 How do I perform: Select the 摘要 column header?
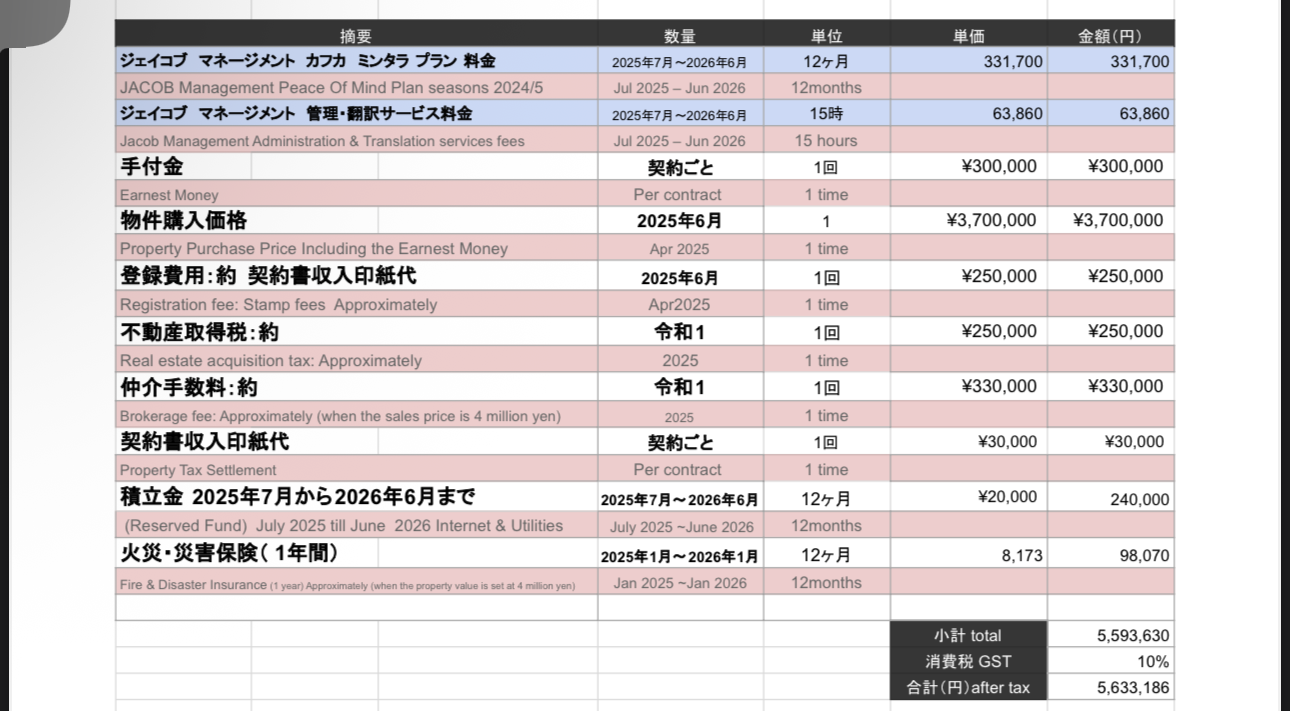[x=356, y=35]
